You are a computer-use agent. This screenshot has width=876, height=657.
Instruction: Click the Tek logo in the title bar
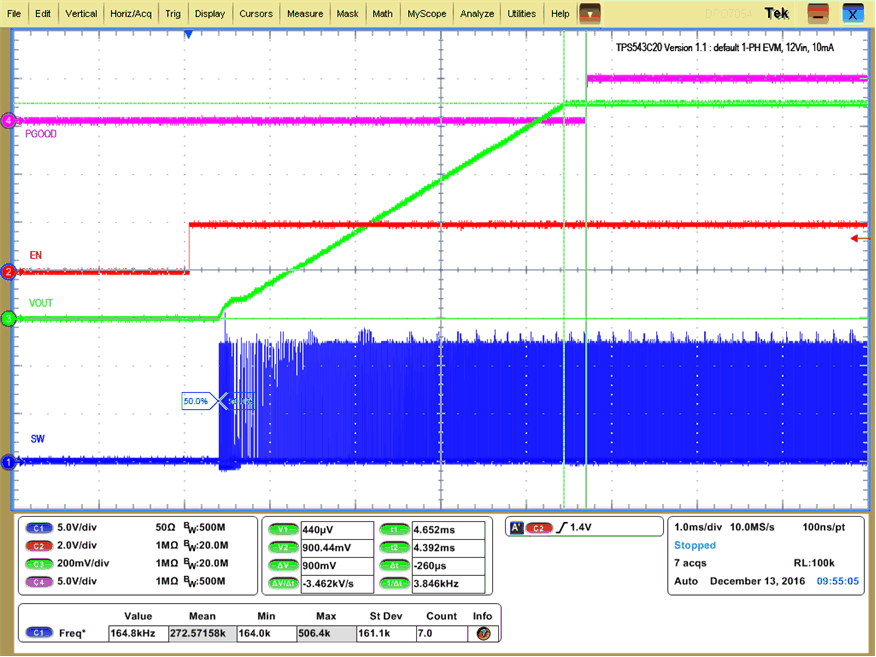[x=775, y=13]
